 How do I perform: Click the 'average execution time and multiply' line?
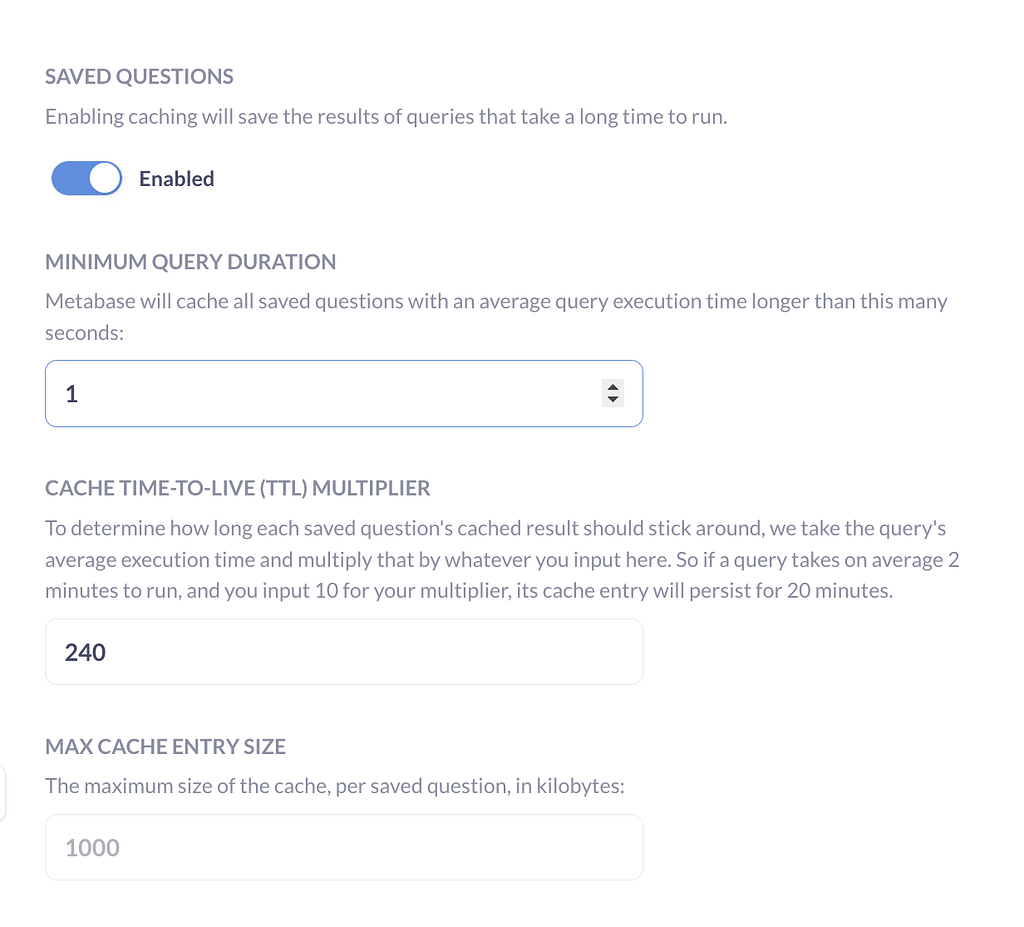click(501, 559)
